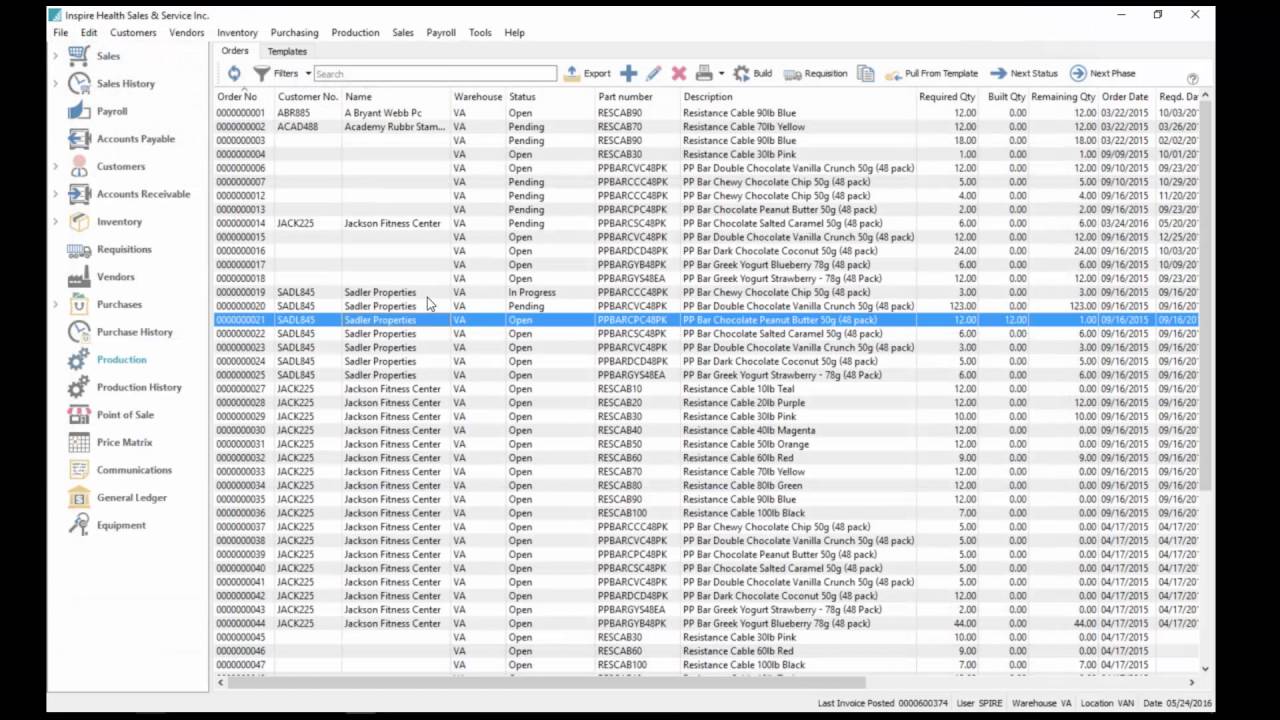Open the Purchasing menu
This screenshot has width=1280, height=720.
pyautogui.click(x=294, y=33)
